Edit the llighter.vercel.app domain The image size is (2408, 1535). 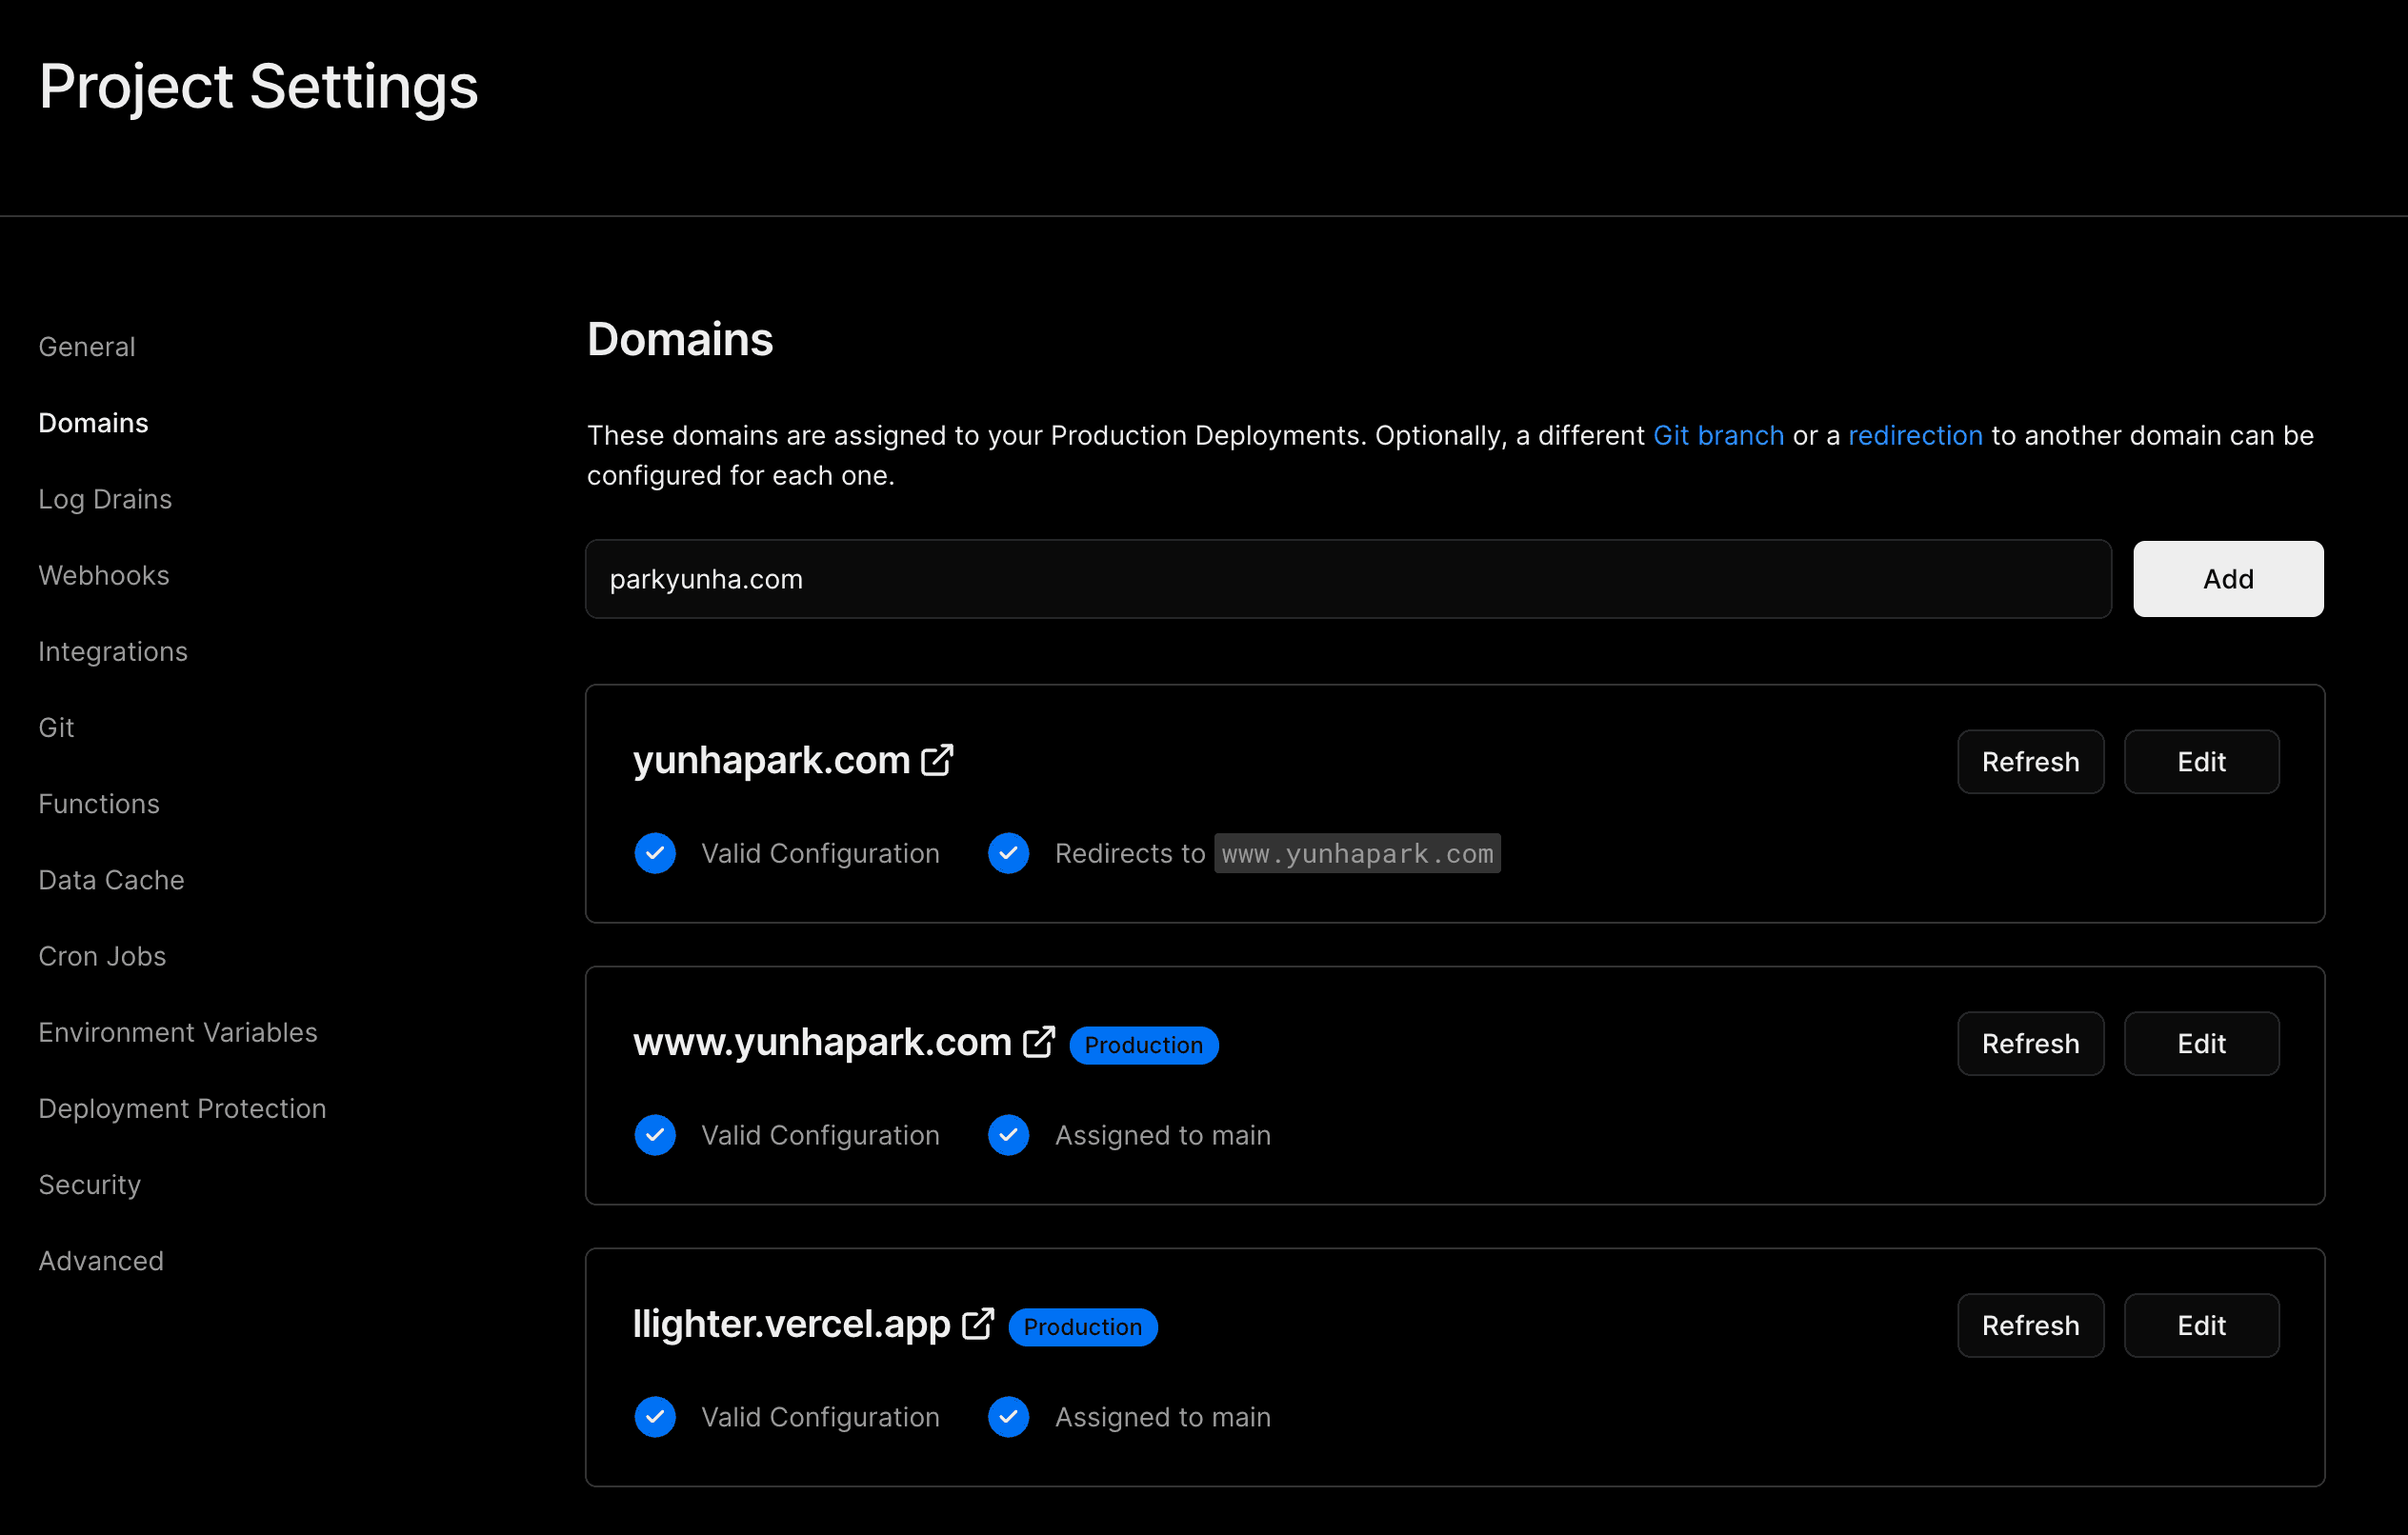(2201, 1326)
